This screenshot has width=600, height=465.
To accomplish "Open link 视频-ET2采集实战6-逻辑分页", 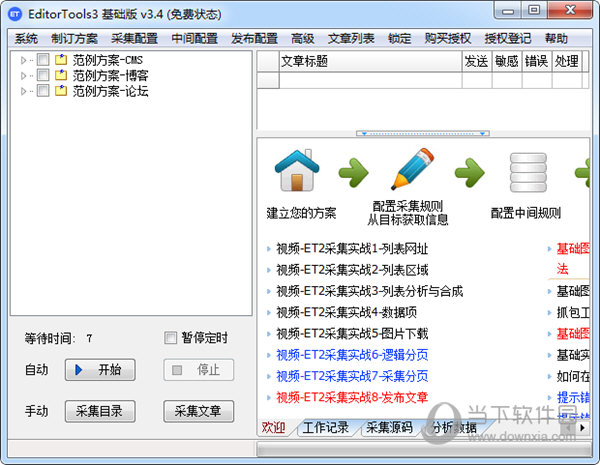I will click(x=352, y=355).
